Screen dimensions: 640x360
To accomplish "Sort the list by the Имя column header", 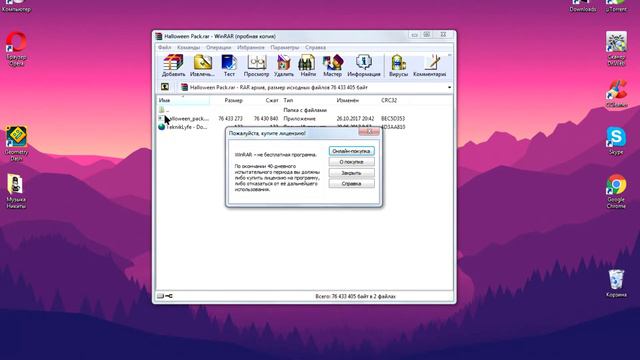I will 183,100.
